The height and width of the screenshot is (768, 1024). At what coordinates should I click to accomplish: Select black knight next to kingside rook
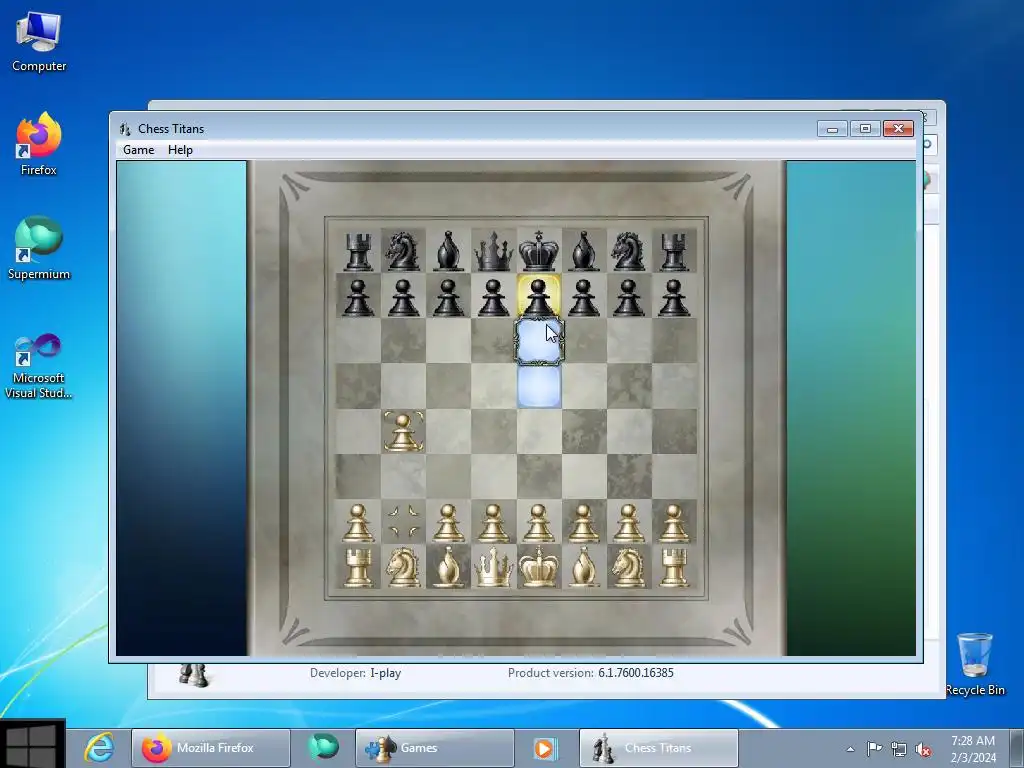628,251
